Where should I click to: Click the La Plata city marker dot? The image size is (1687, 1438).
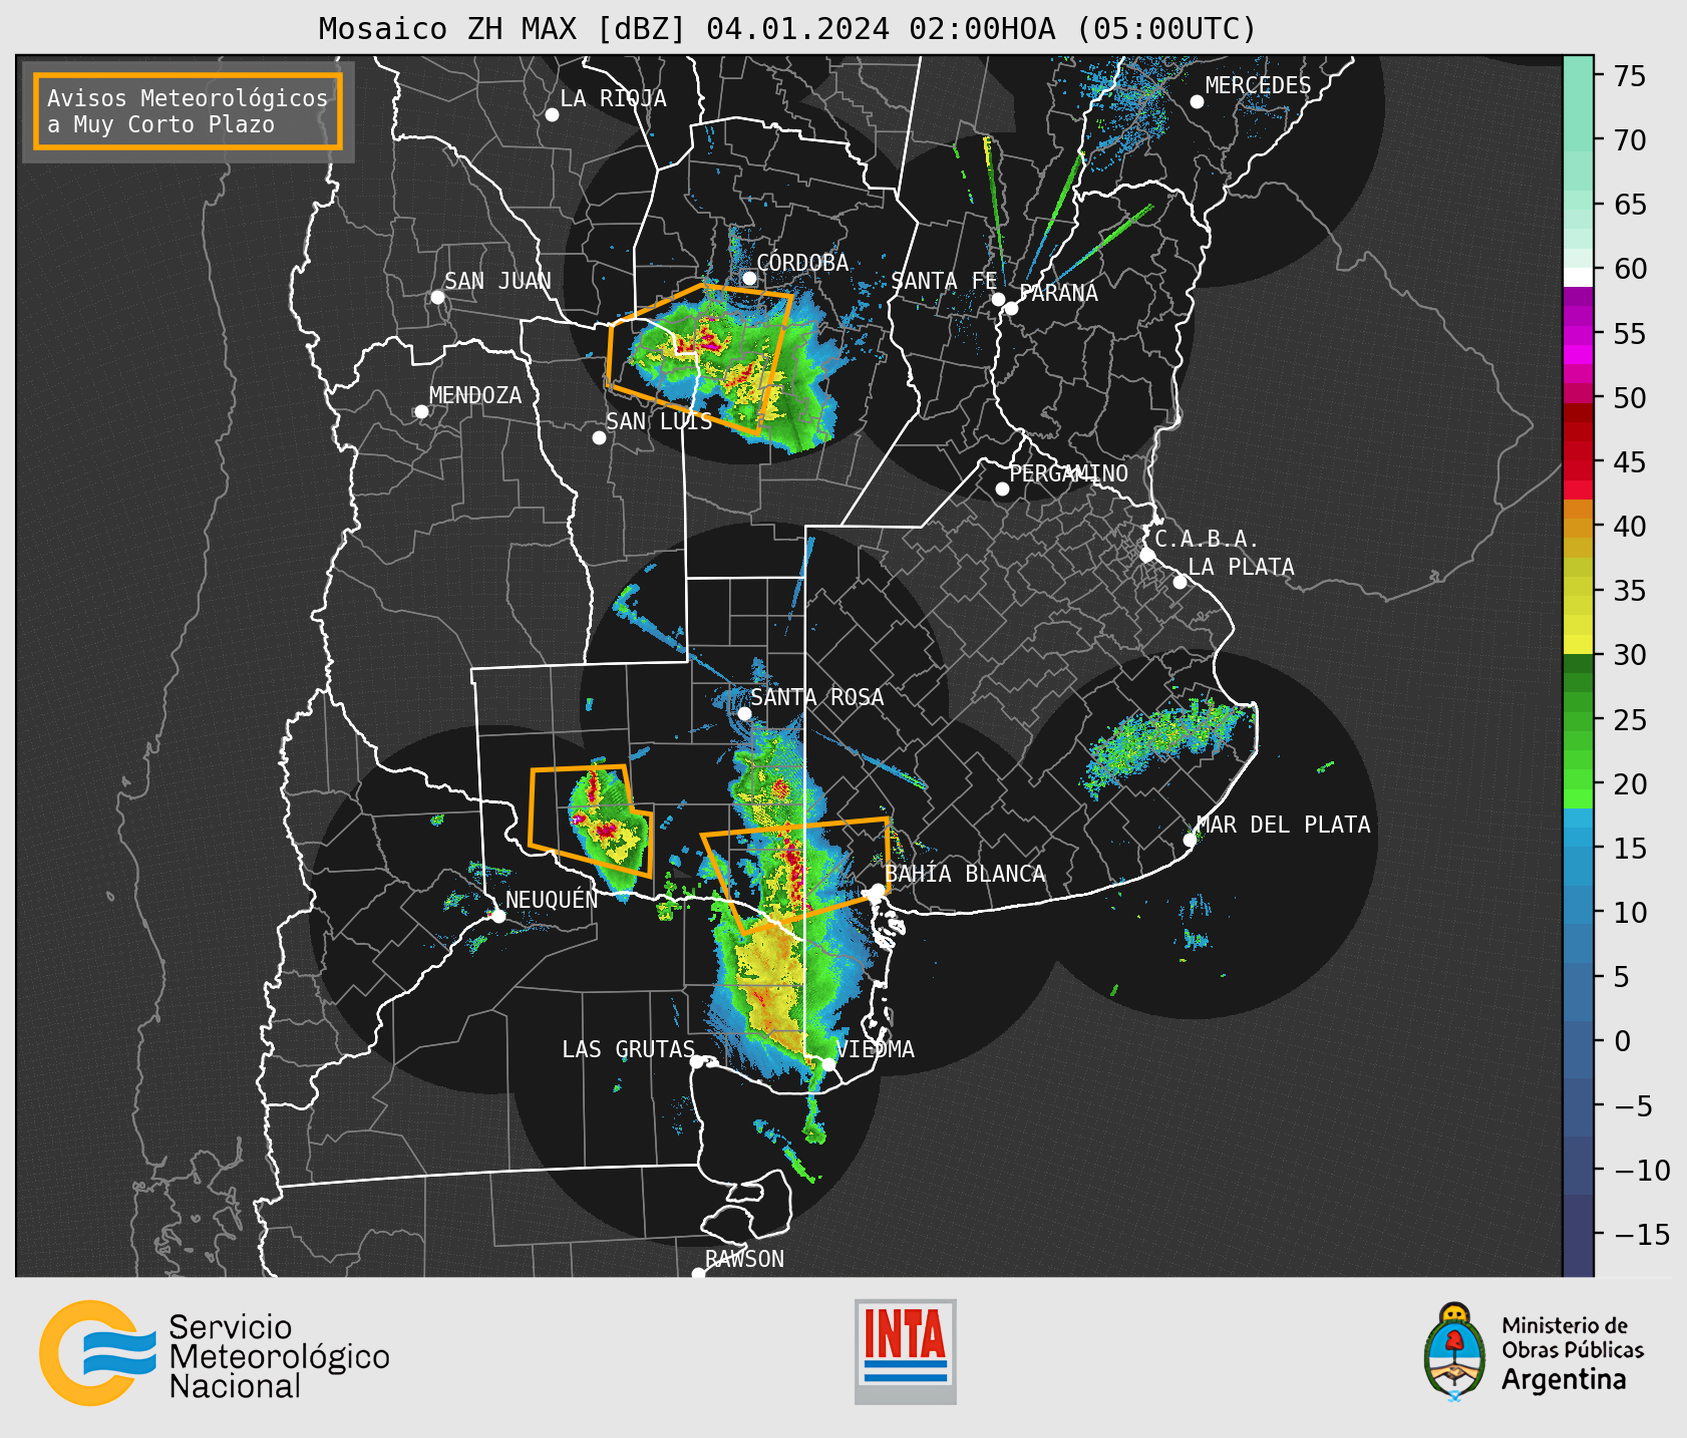coord(1180,582)
